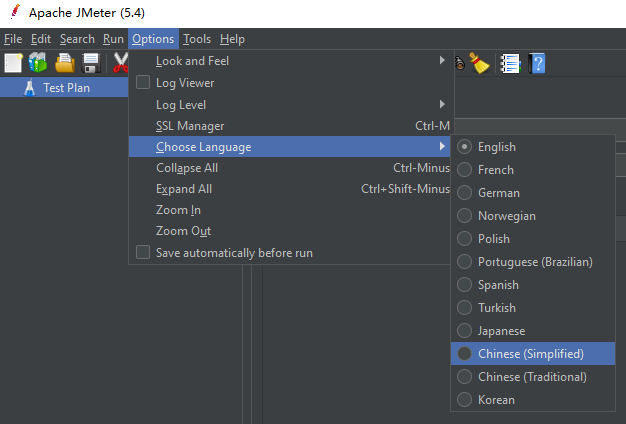Image resolution: width=626 pixels, height=424 pixels.
Task: Click the Help question mark icon
Action: pos(537,63)
